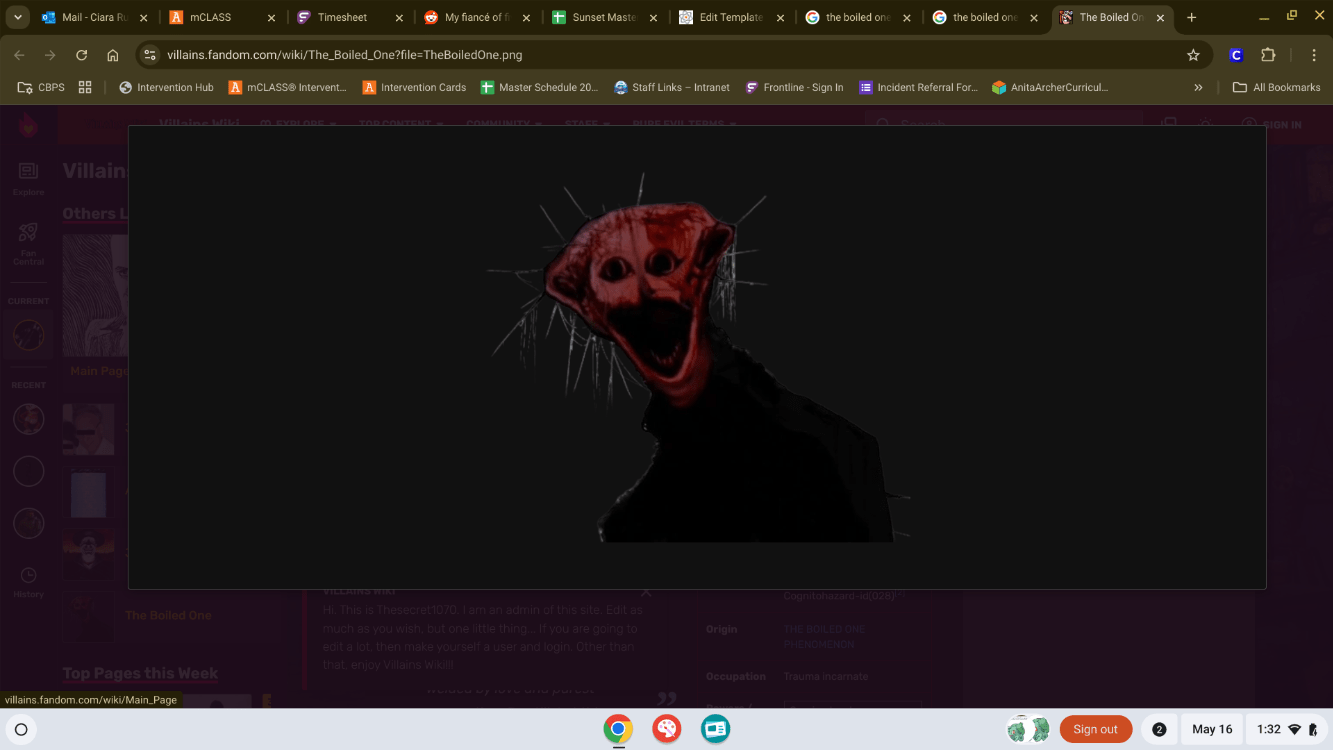Dismiss the Villains Wiki admin notice
Viewport: 1333px width, 750px height.
(646, 593)
